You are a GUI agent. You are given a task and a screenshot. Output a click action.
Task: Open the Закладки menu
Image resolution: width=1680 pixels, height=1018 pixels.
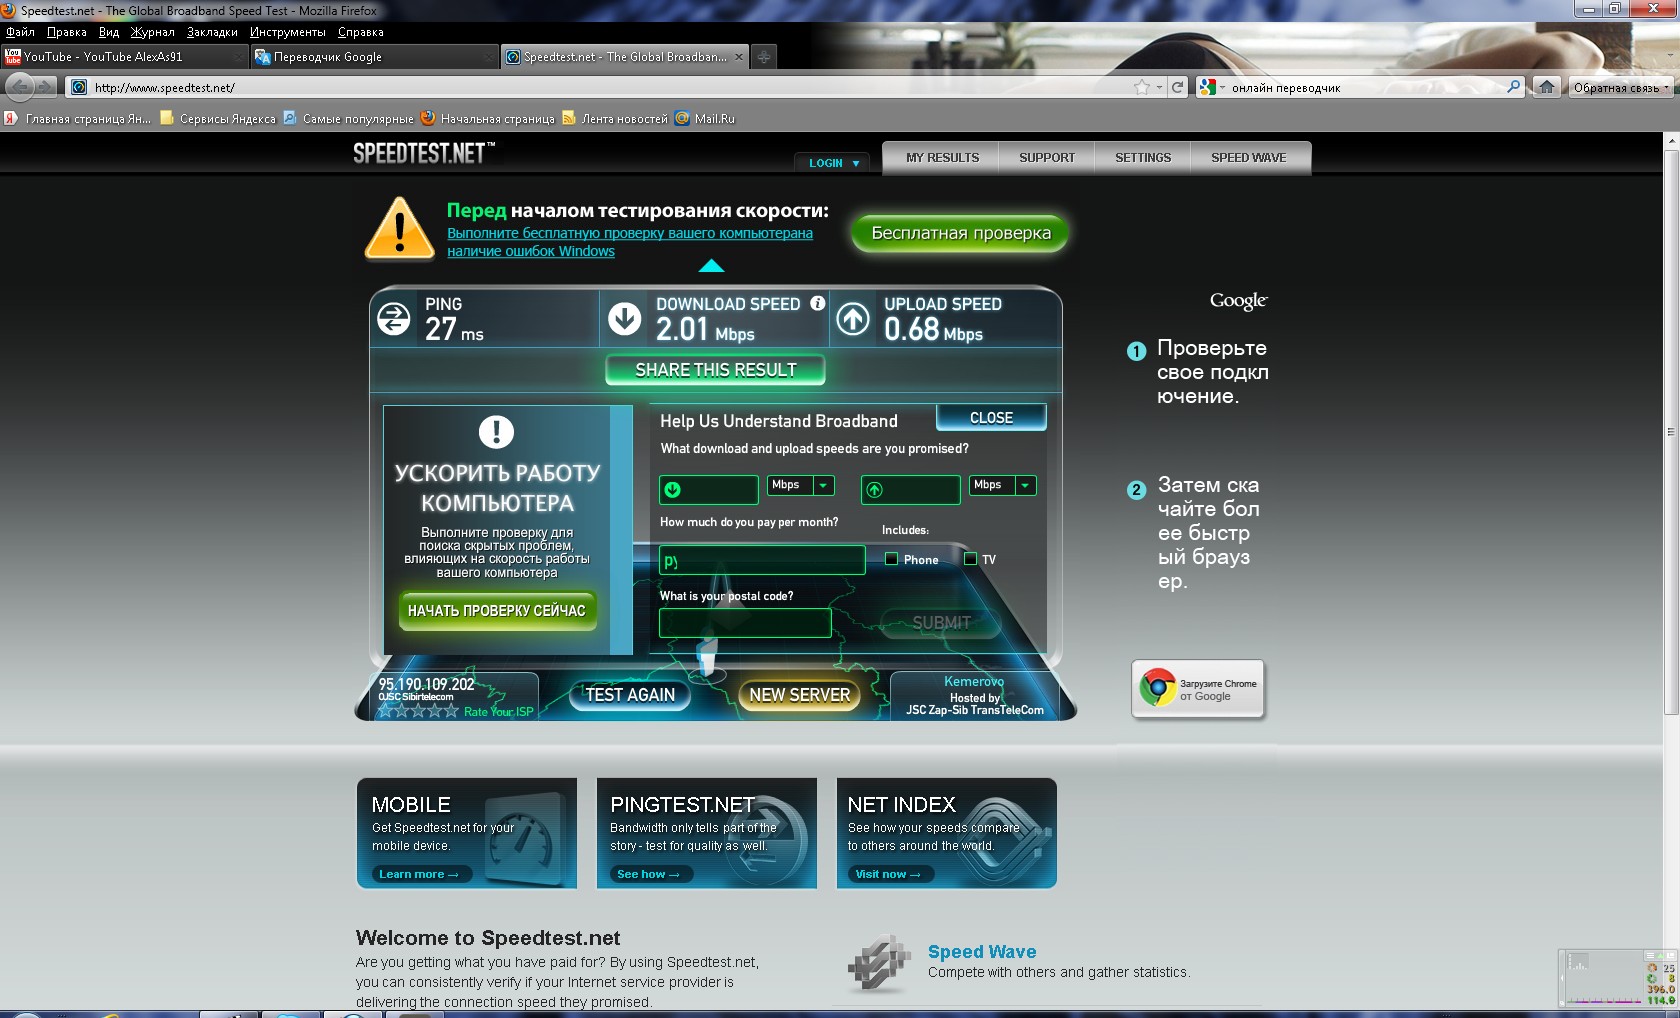tap(212, 32)
